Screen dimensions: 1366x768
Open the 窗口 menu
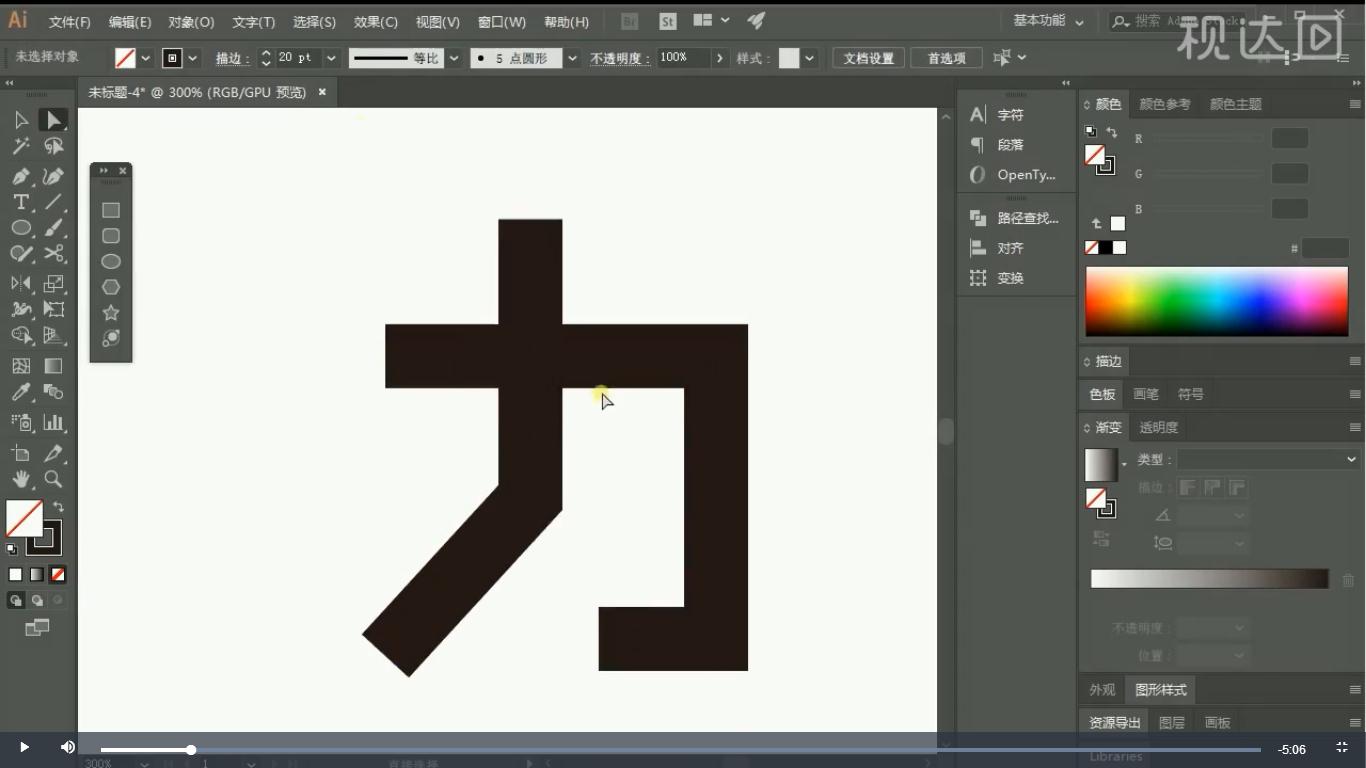tap(501, 21)
